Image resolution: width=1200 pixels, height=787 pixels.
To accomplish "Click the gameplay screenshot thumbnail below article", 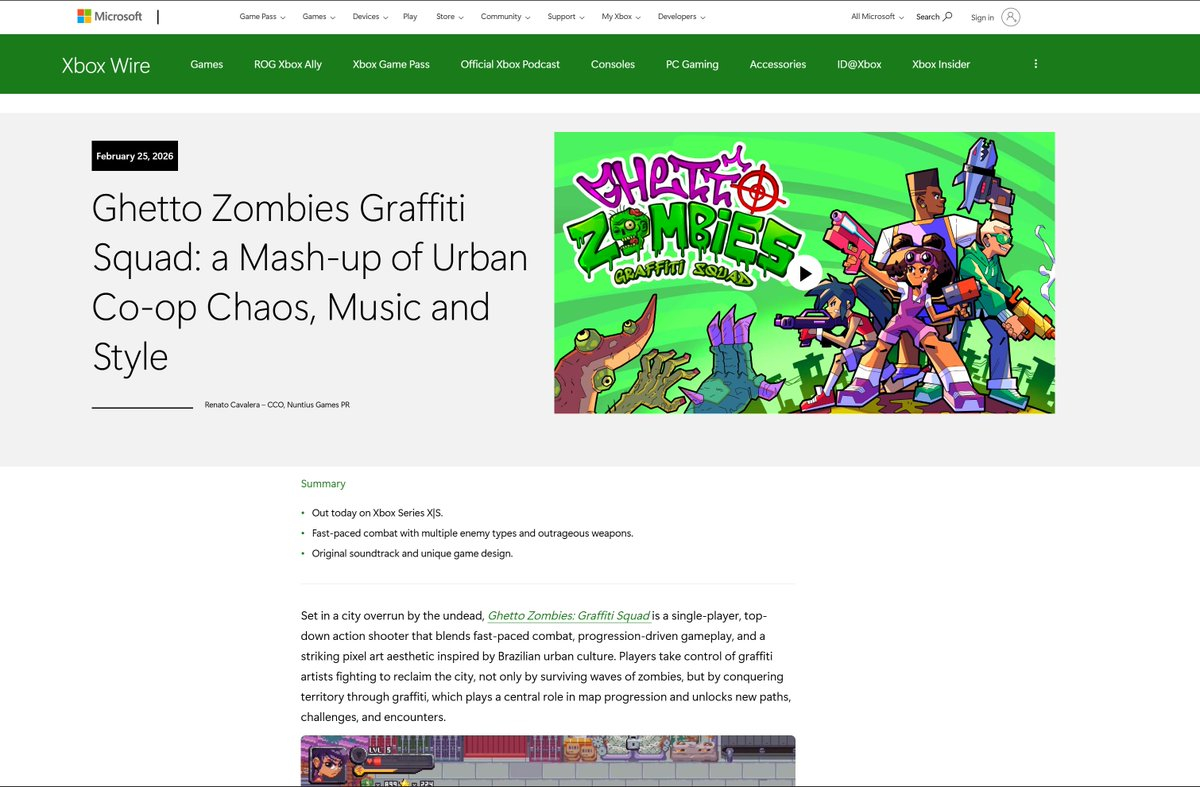I will click(548, 761).
